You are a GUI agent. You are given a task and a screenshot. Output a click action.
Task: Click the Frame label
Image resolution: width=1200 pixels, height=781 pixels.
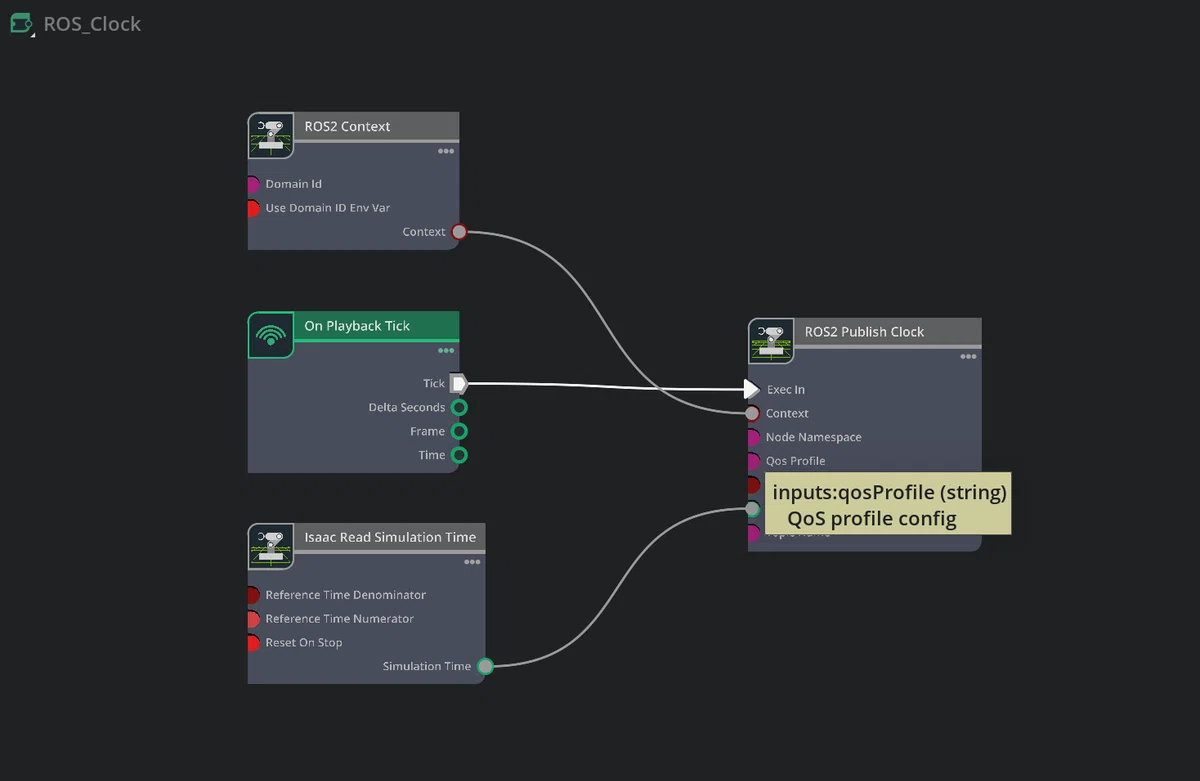click(428, 431)
